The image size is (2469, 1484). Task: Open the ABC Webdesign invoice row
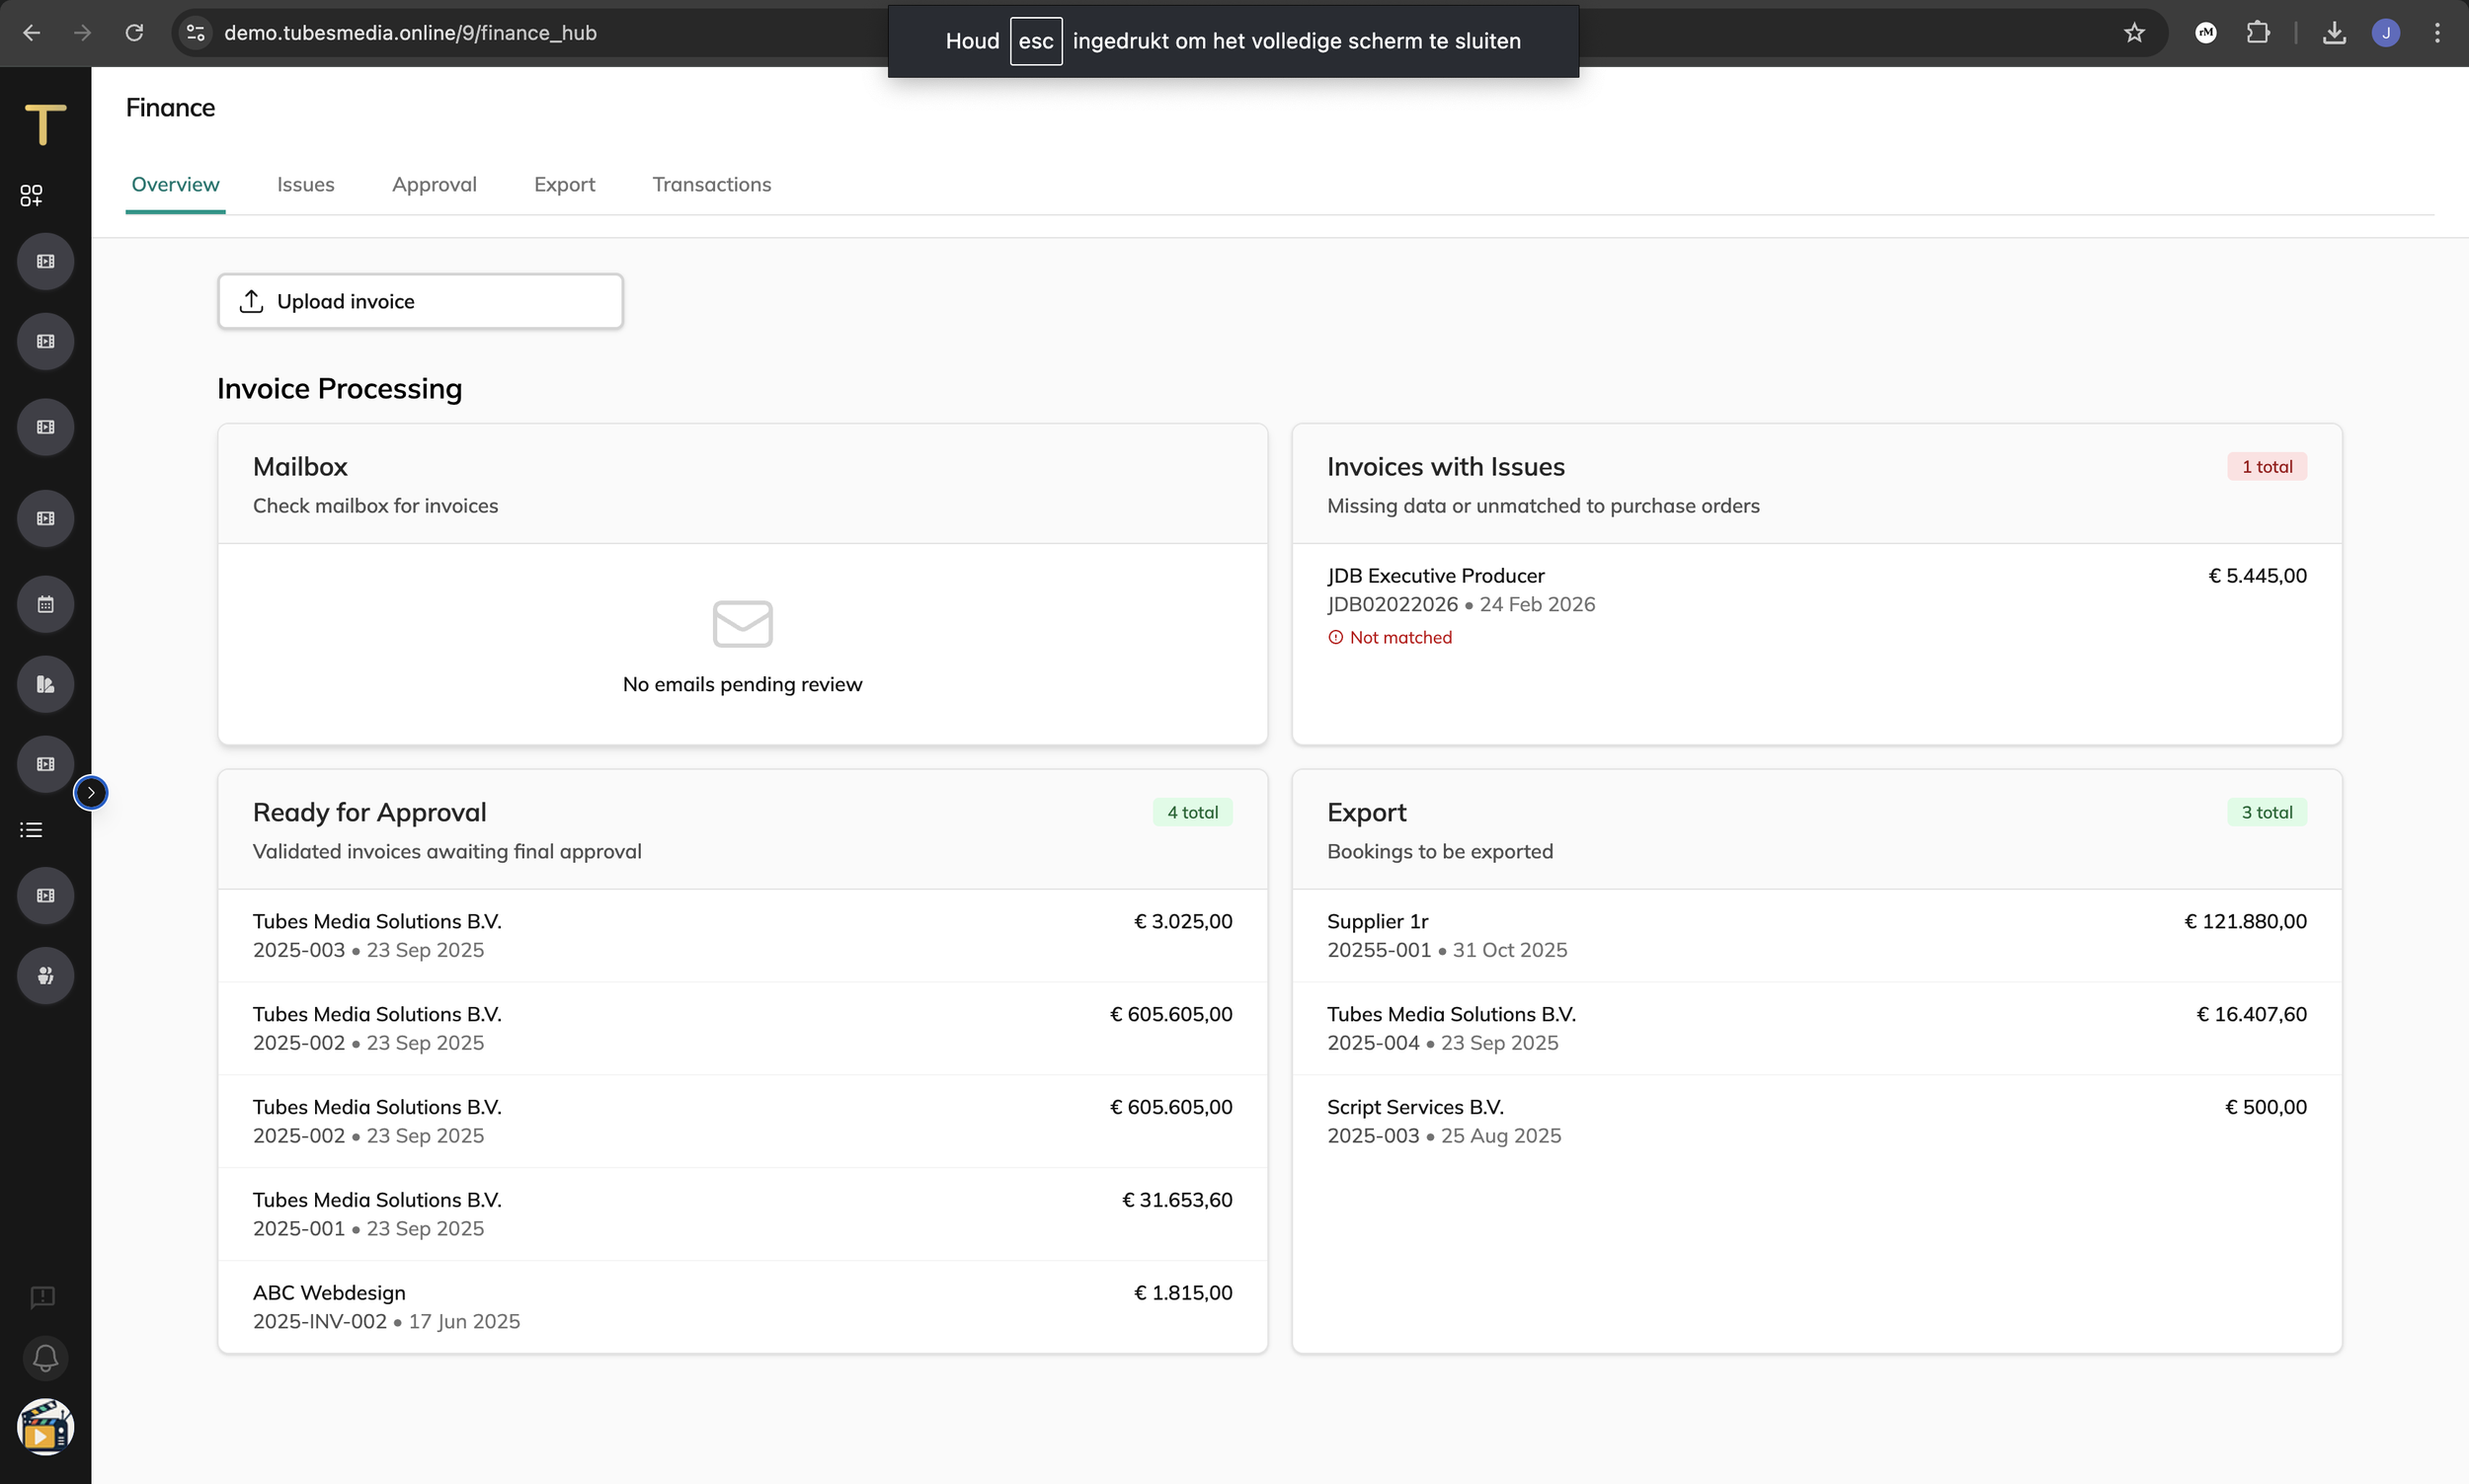[x=328, y=1293]
